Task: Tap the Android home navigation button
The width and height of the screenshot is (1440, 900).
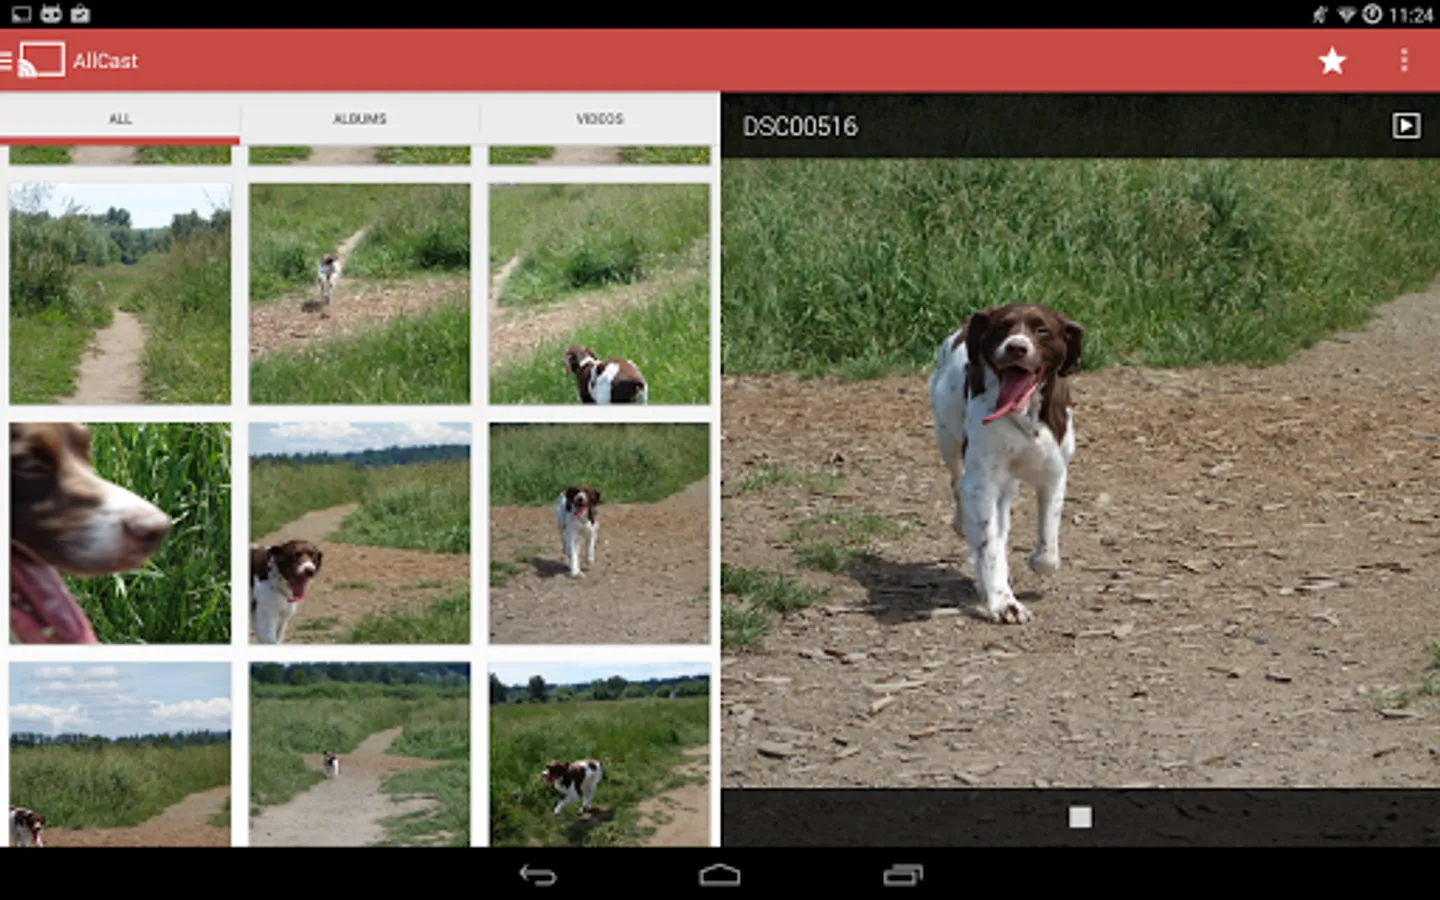Action: point(720,875)
